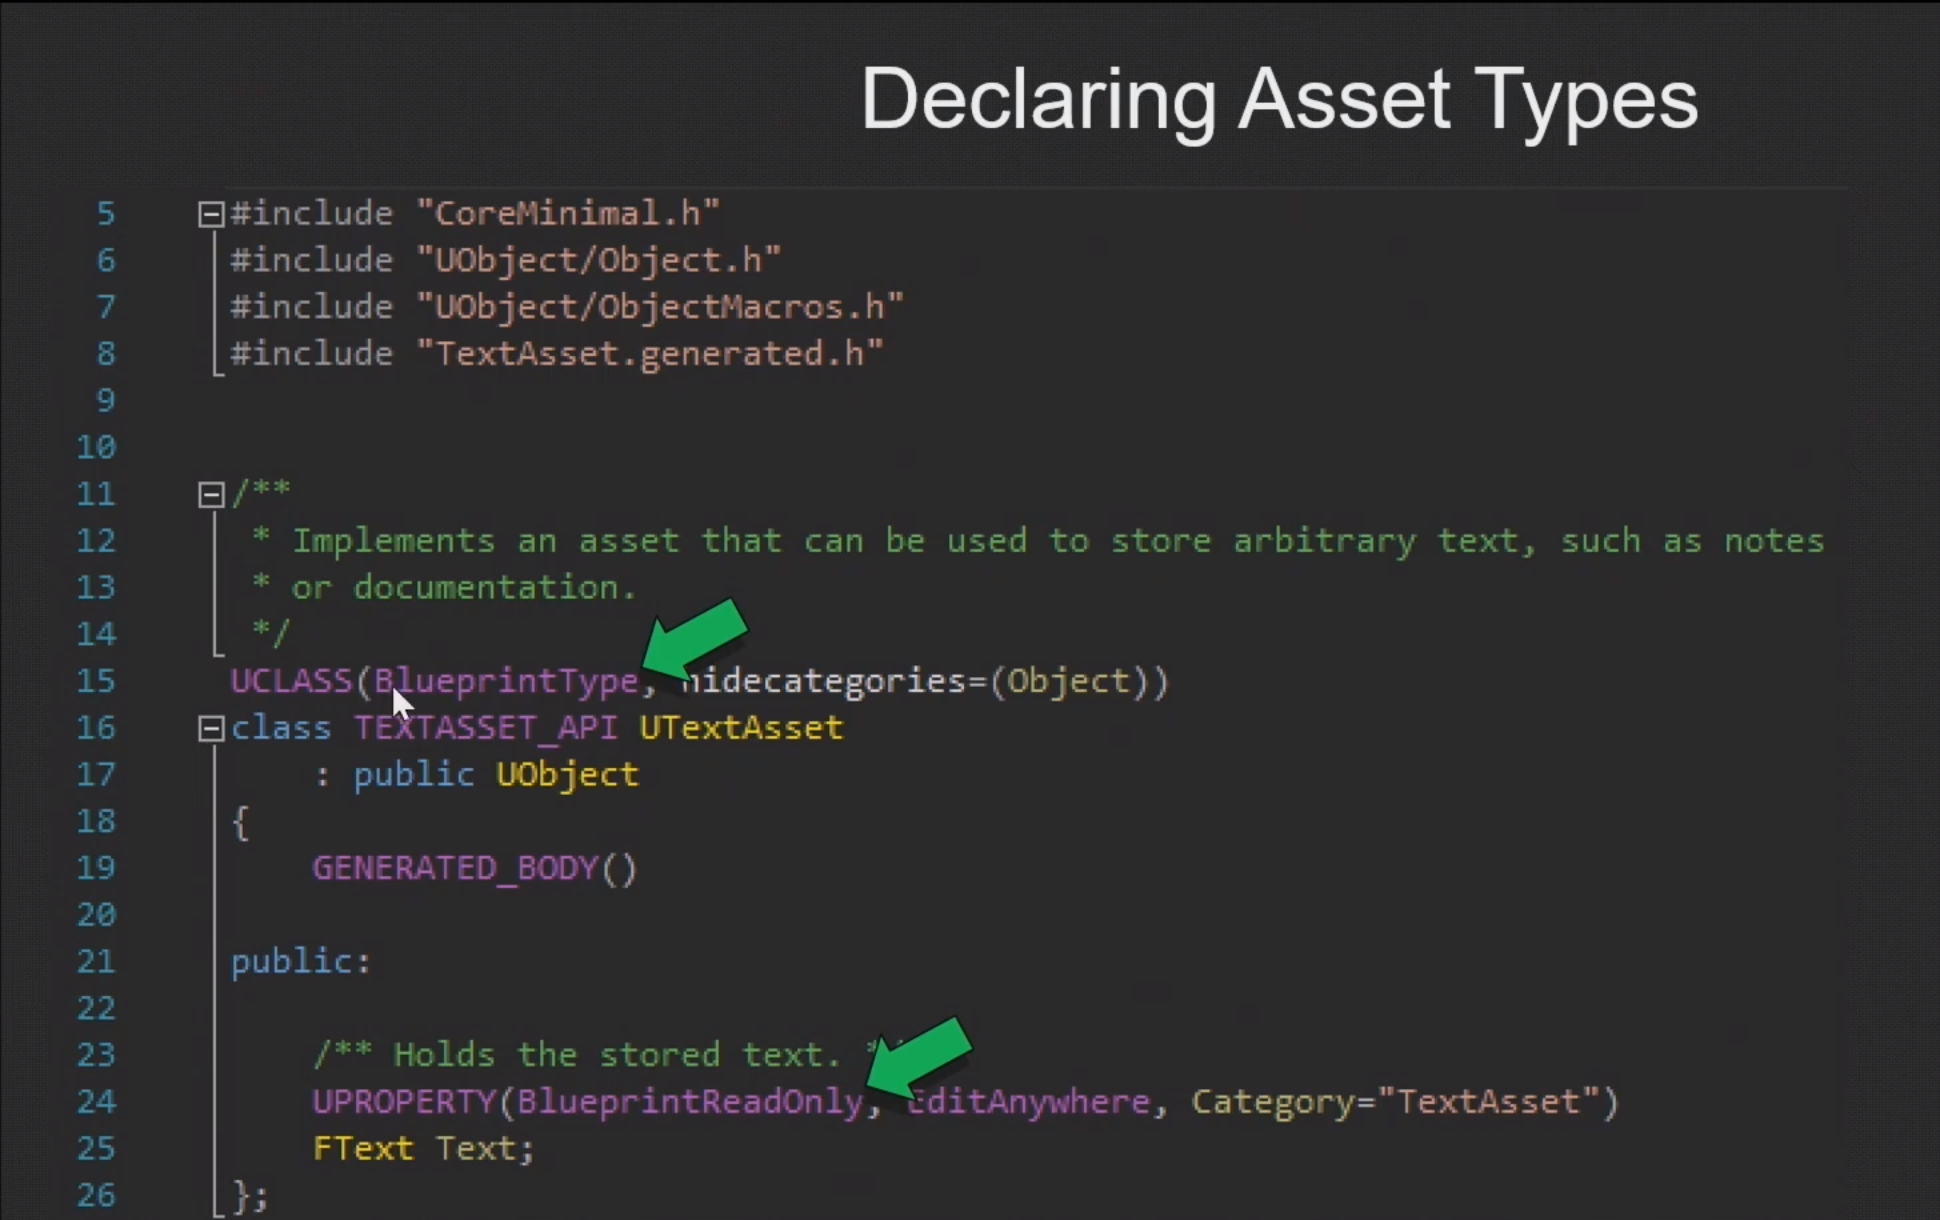Viewport: 1940px width, 1220px height.
Task: Collapse the comment block at line 11
Action: coord(210,494)
